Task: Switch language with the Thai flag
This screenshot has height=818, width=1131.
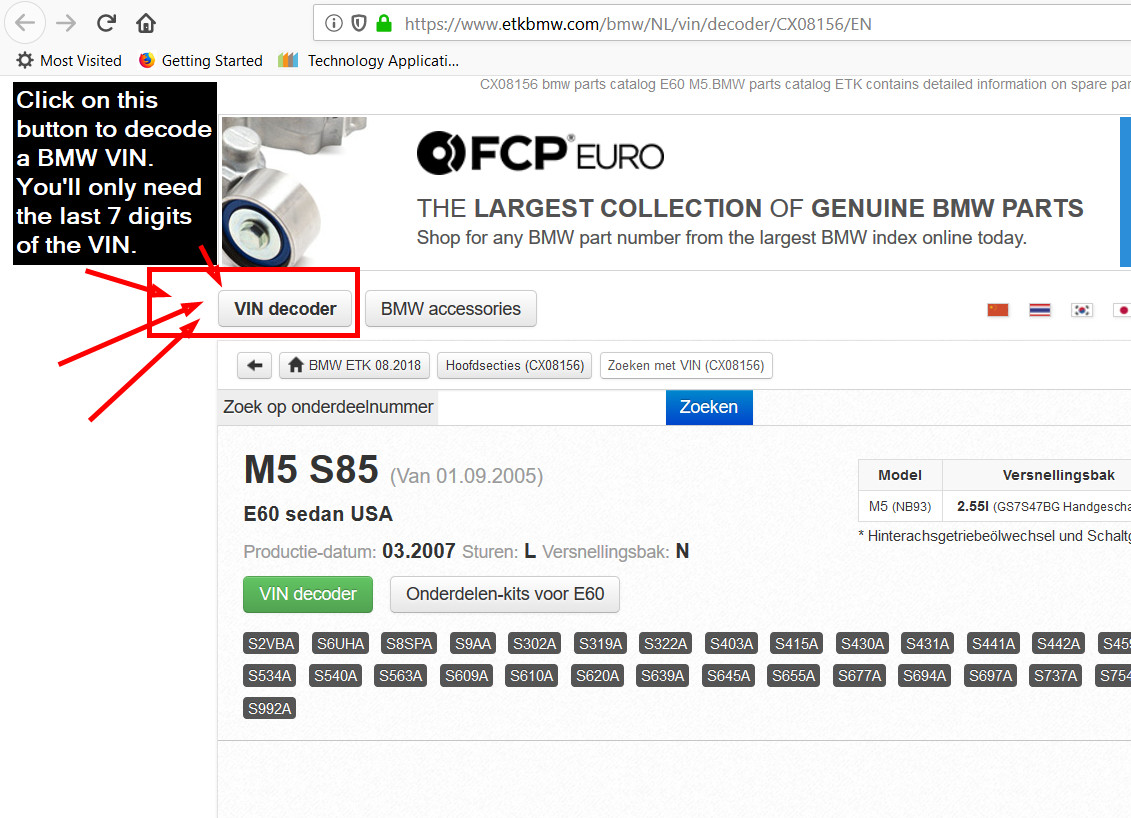Action: click(1039, 310)
